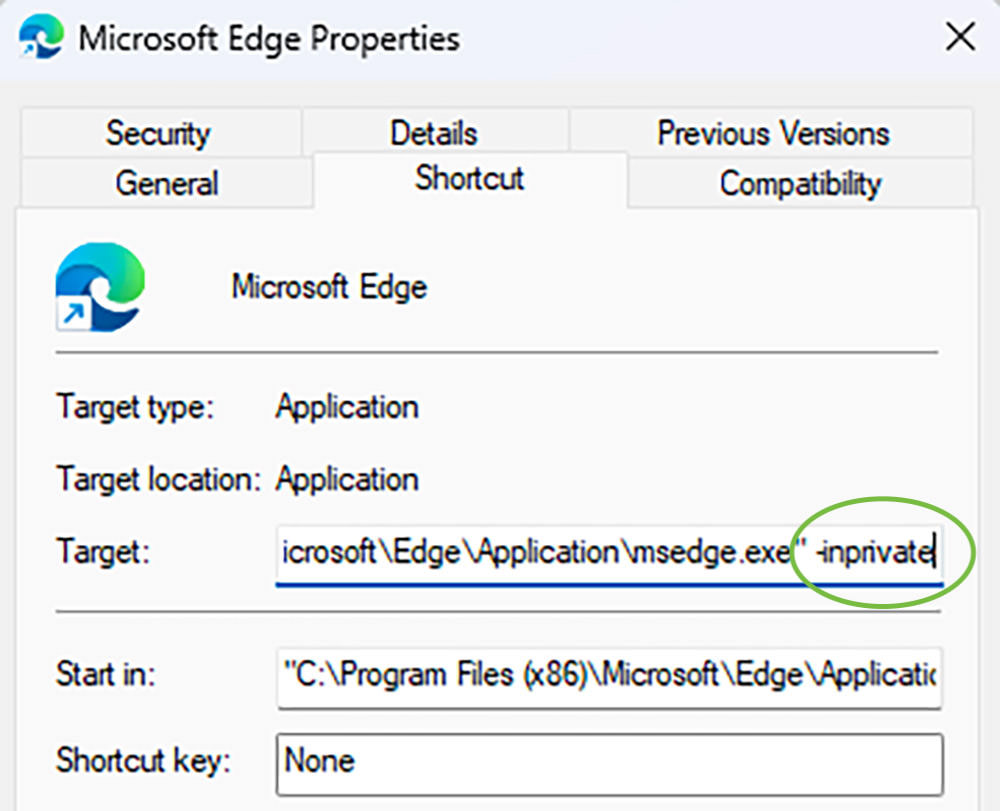Click the Microsoft Edge name text beside icon

tap(329, 287)
